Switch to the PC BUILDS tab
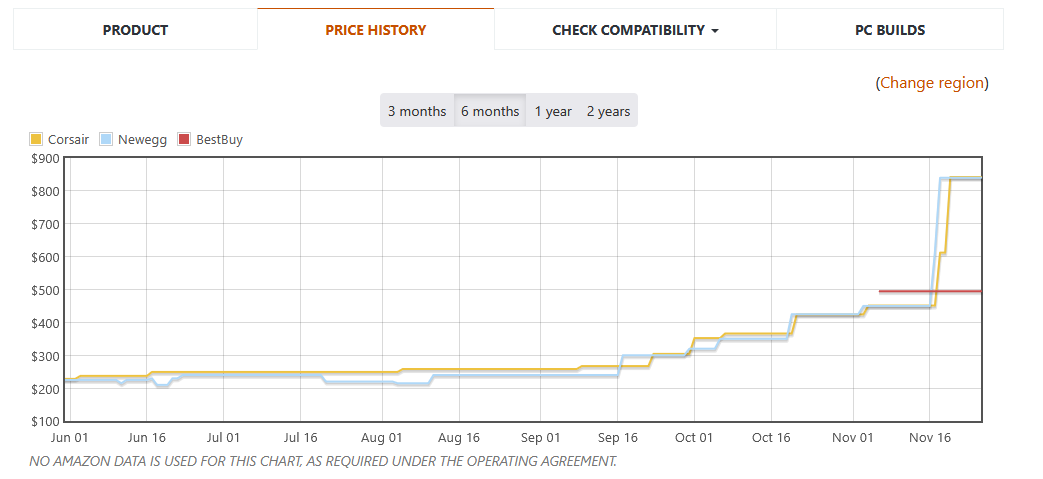Image resolution: width=1043 pixels, height=479 pixels. 889,30
